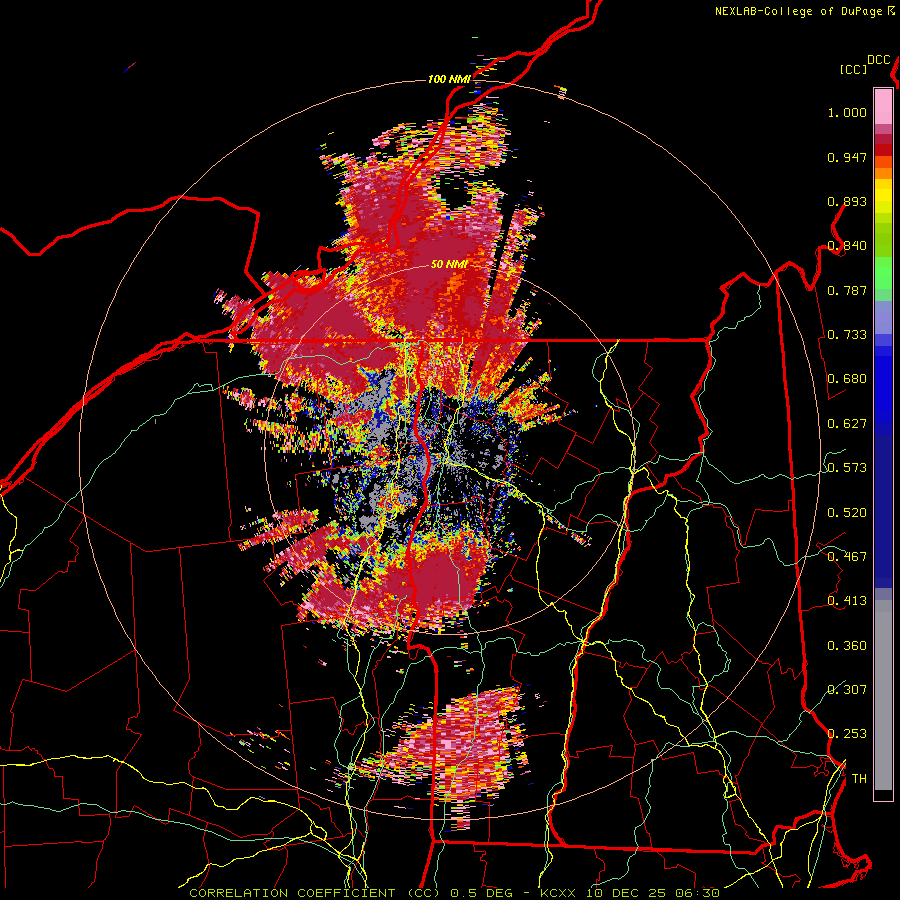Click the 0.787 value on the color scale
The image size is (900, 900).
tap(847, 290)
